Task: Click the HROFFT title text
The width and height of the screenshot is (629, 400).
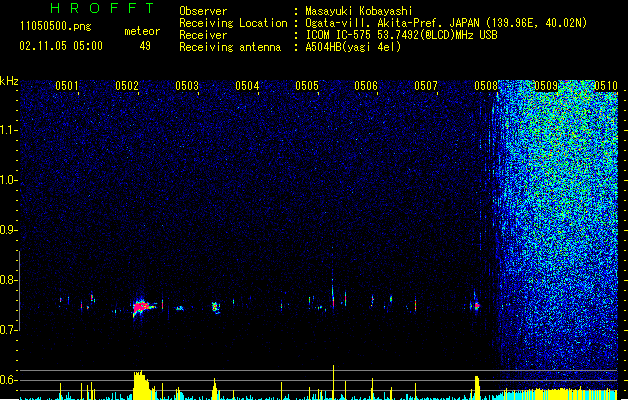Action: [102, 8]
